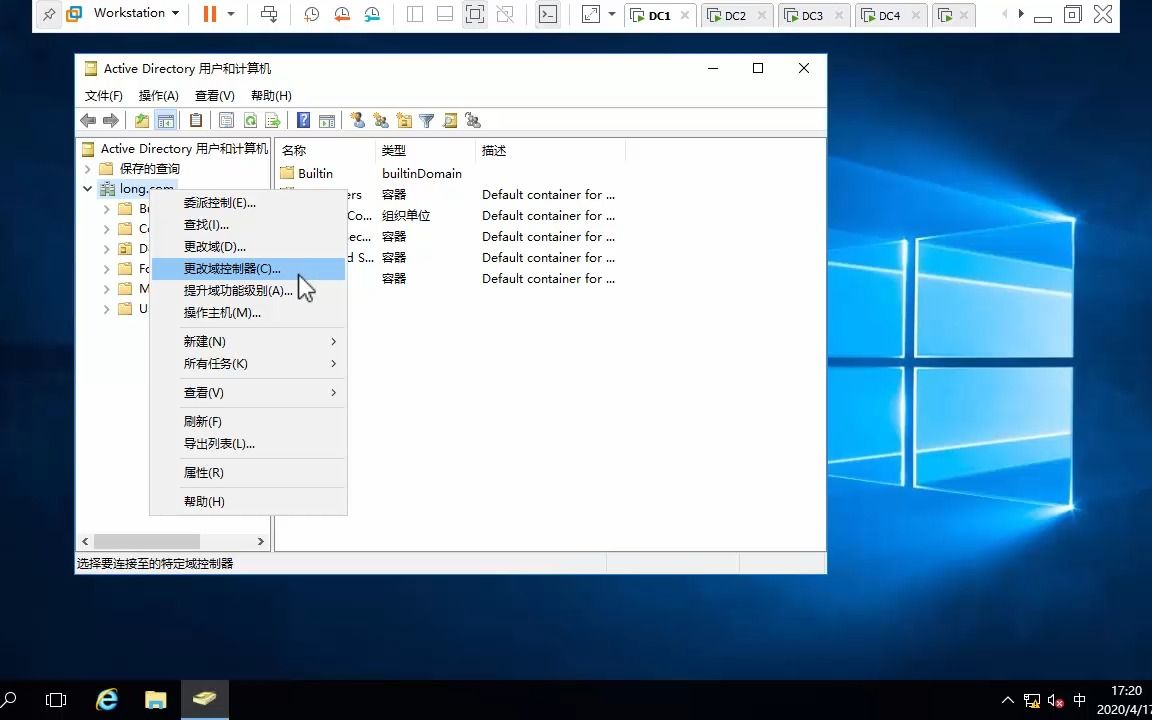Choose 操作主机(M)... menu entry
Image resolution: width=1152 pixels, height=720 pixels.
[249, 313]
